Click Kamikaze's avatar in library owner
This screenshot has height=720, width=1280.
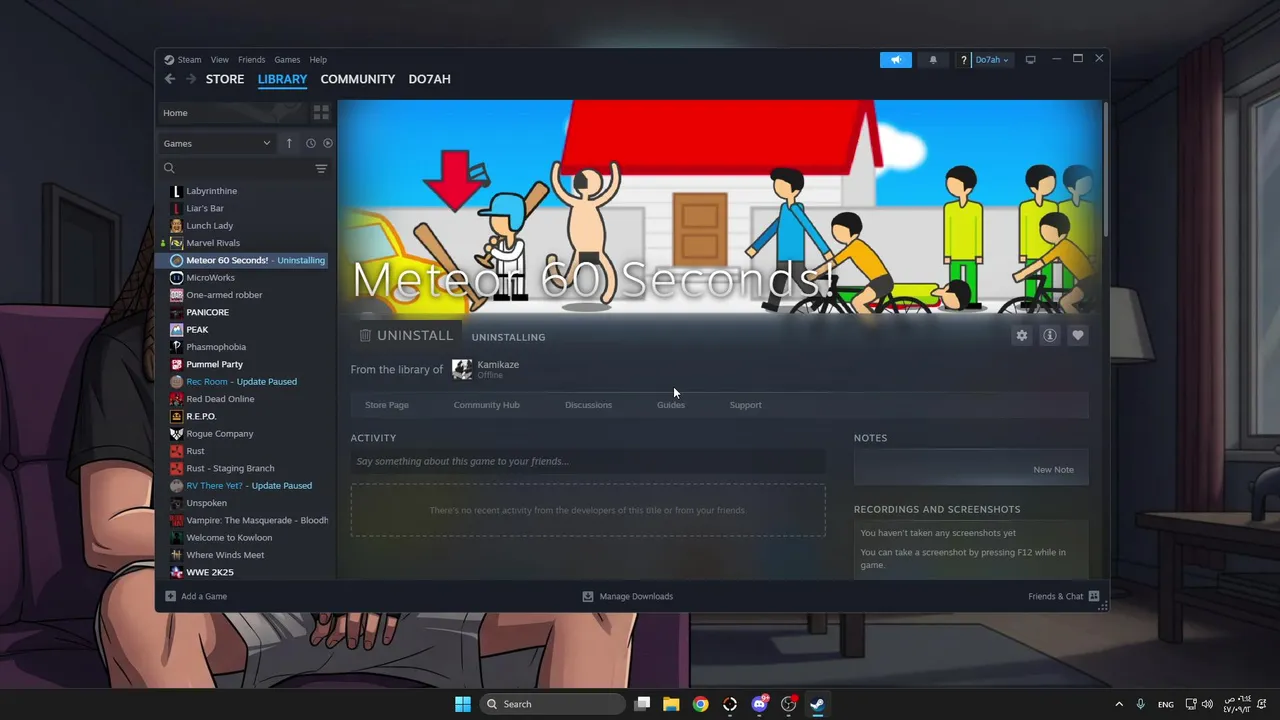(462, 370)
